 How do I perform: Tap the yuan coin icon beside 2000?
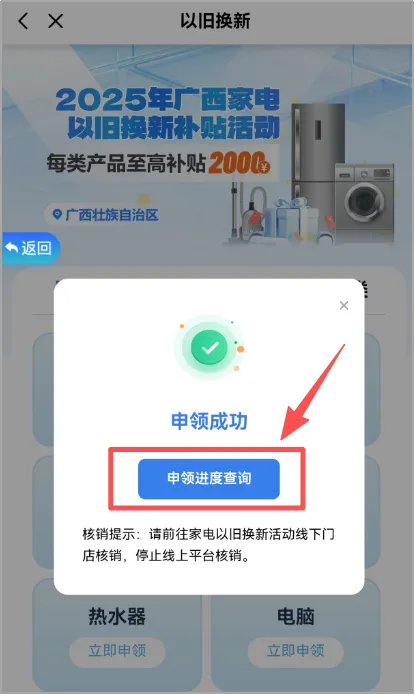(264, 168)
